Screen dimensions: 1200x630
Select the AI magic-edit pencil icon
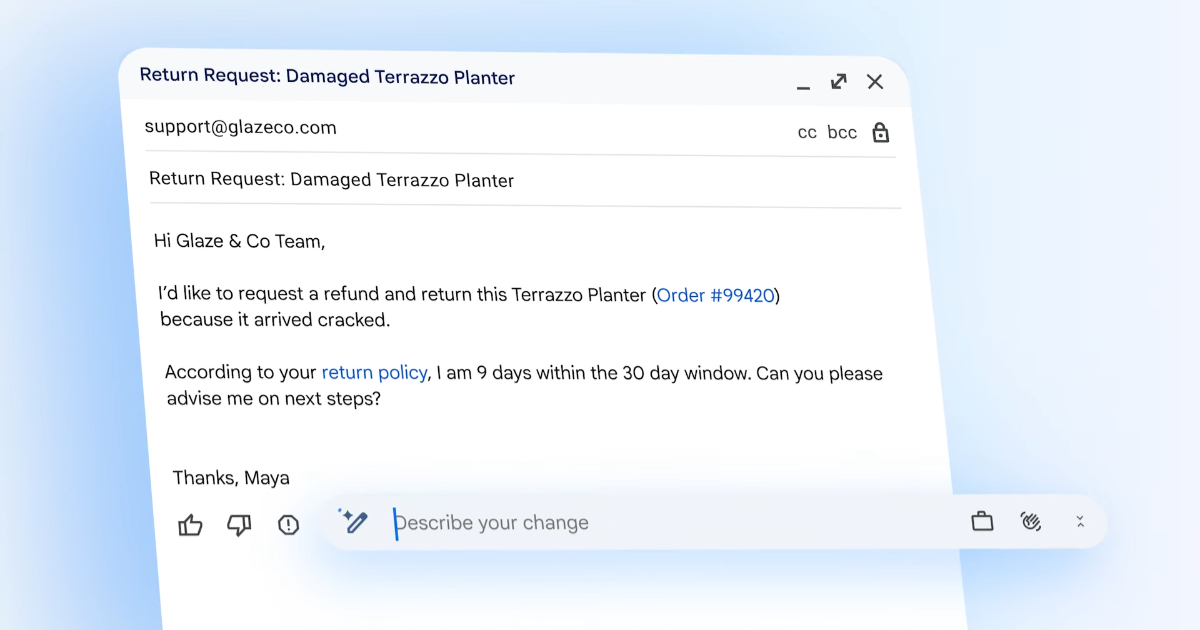point(354,521)
